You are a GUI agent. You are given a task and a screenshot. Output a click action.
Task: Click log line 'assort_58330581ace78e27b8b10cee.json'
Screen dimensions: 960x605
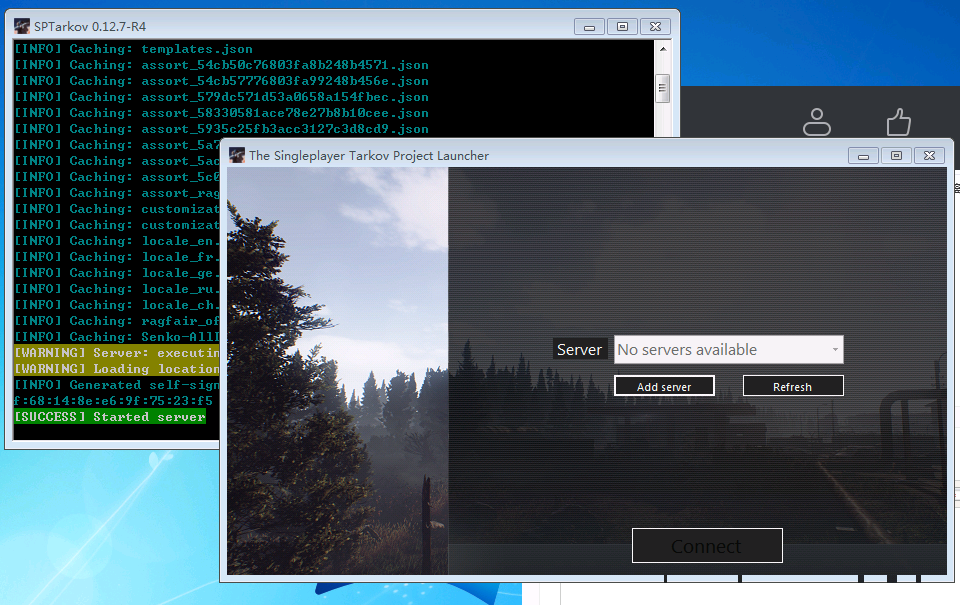pyautogui.click(x=221, y=113)
